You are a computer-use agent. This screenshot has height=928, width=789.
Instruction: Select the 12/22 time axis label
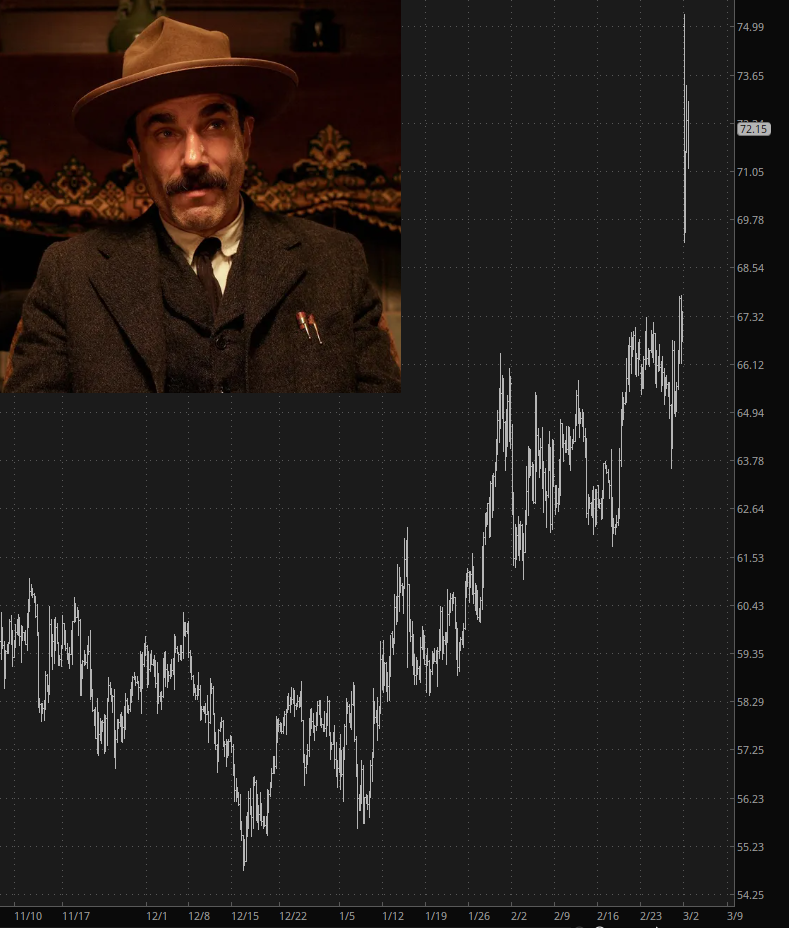293,916
